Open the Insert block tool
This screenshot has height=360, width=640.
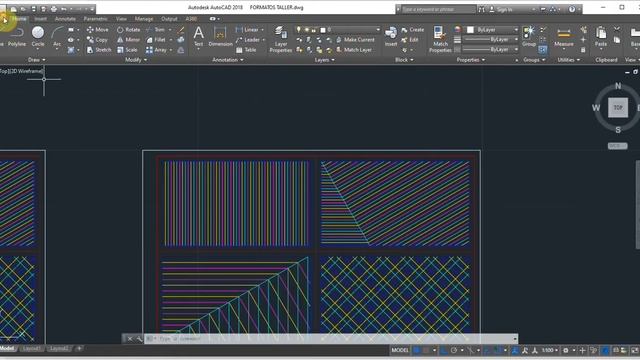pos(391,36)
